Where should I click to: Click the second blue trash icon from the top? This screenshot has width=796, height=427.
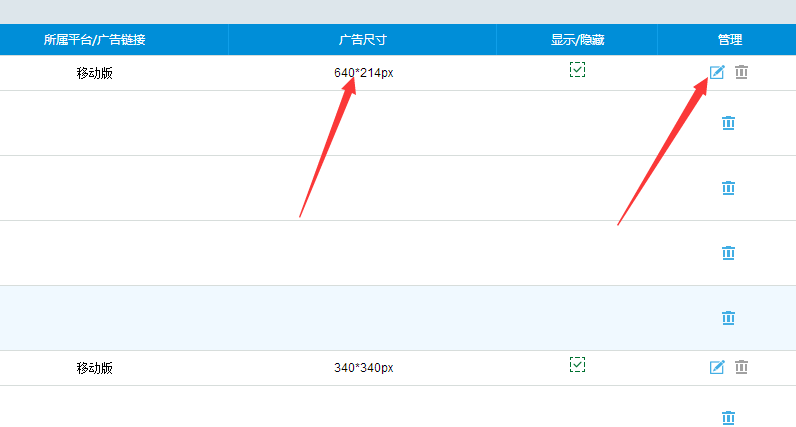click(x=728, y=188)
